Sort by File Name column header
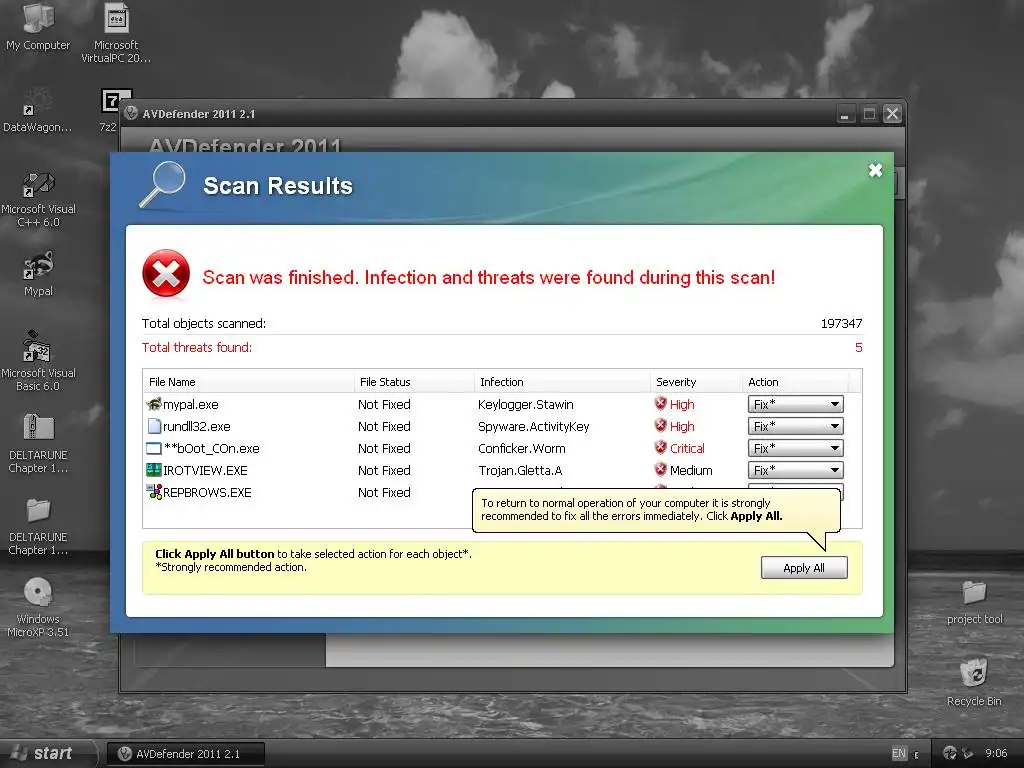This screenshot has height=768, width=1024. (x=248, y=382)
